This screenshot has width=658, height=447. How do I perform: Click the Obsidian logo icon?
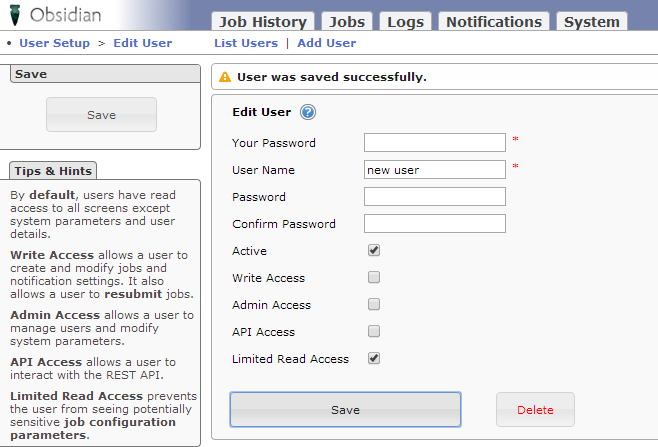(13, 16)
